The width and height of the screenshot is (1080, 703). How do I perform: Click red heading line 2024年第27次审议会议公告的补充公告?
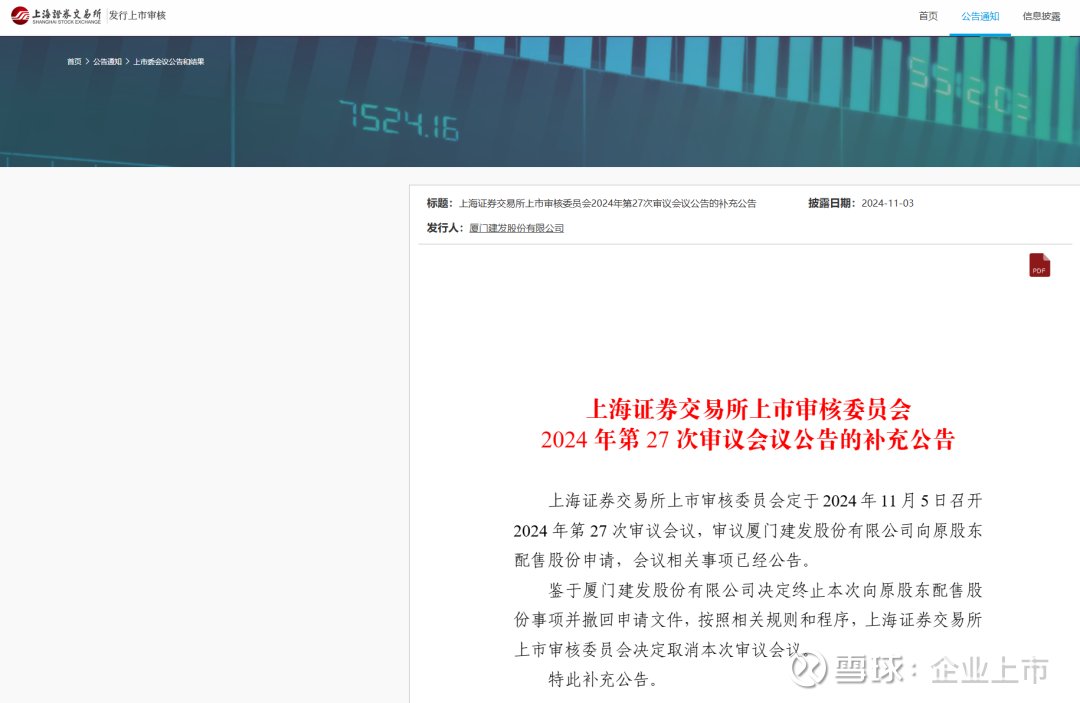(x=748, y=439)
